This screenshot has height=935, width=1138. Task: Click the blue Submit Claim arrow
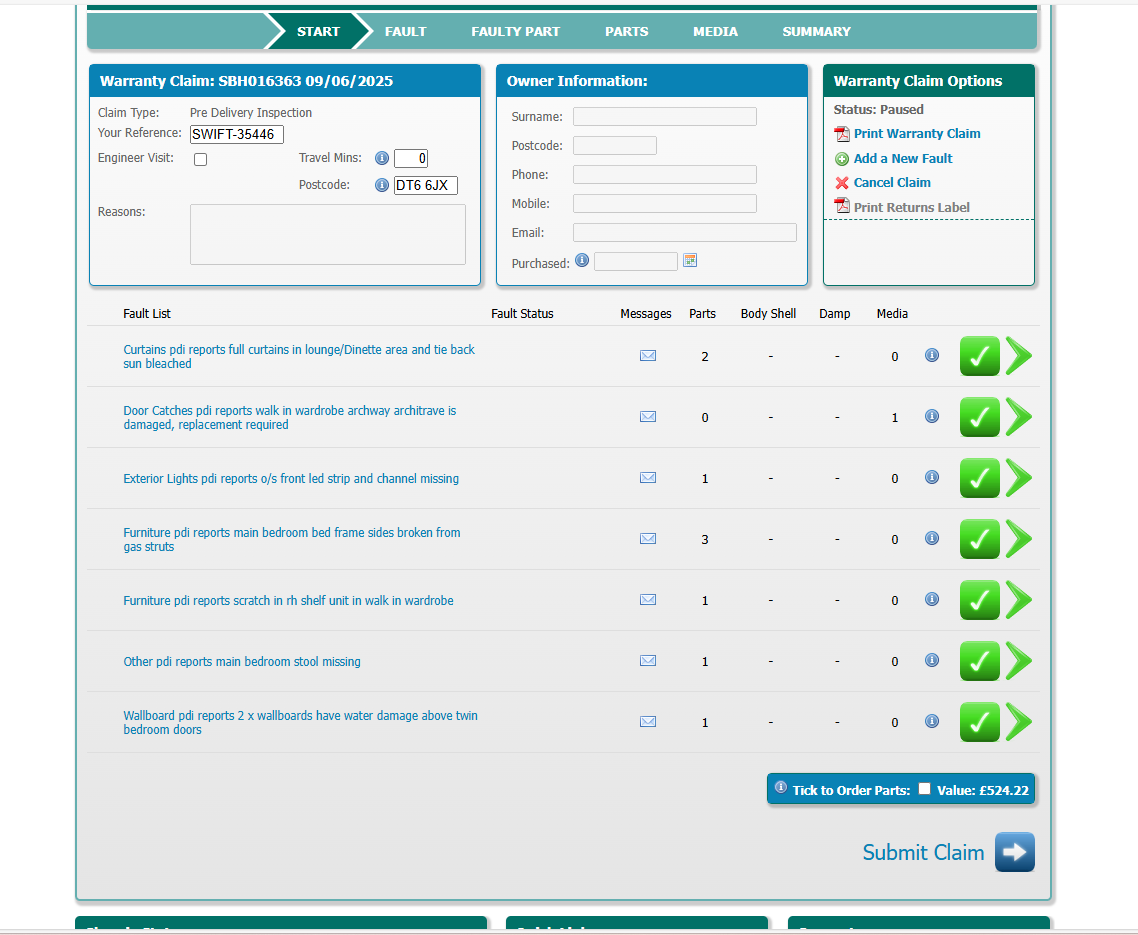tap(1014, 852)
